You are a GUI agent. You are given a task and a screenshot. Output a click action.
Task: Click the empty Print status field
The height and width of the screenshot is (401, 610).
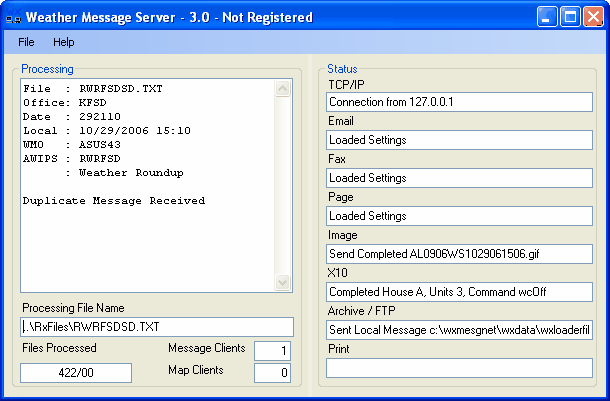[x=460, y=368]
